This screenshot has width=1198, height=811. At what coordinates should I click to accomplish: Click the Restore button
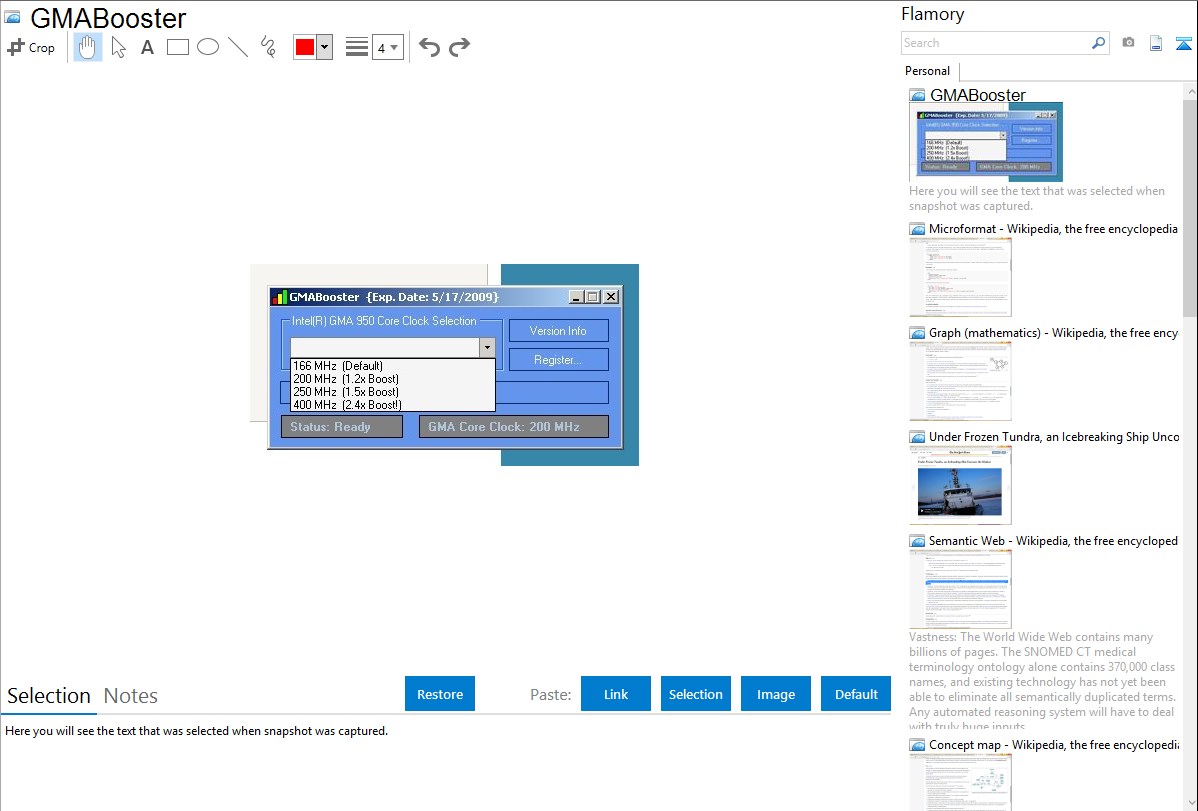[x=440, y=694]
